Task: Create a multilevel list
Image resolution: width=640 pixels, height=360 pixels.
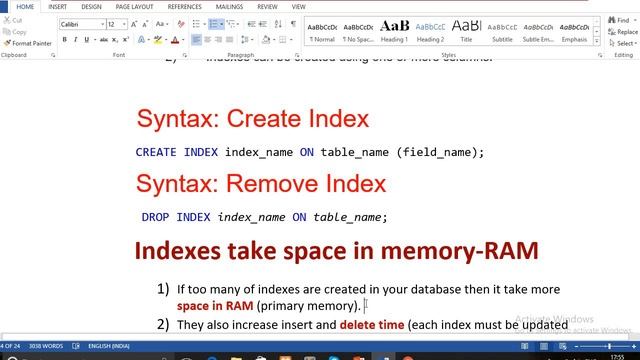Action: [x=231, y=24]
